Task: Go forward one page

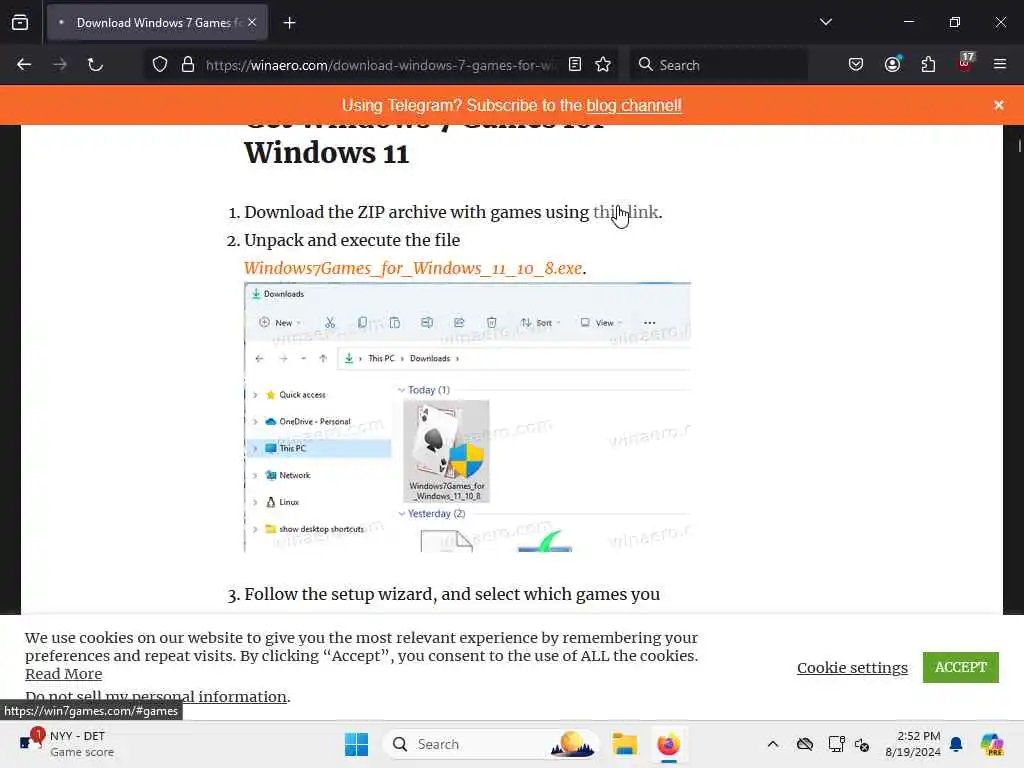Action: (x=60, y=65)
